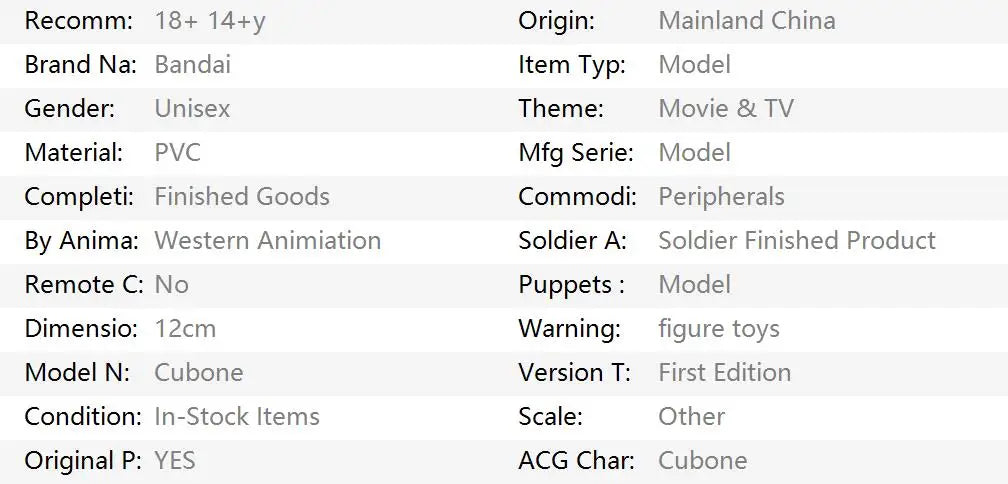Select the Finished Goods value

coord(241,197)
